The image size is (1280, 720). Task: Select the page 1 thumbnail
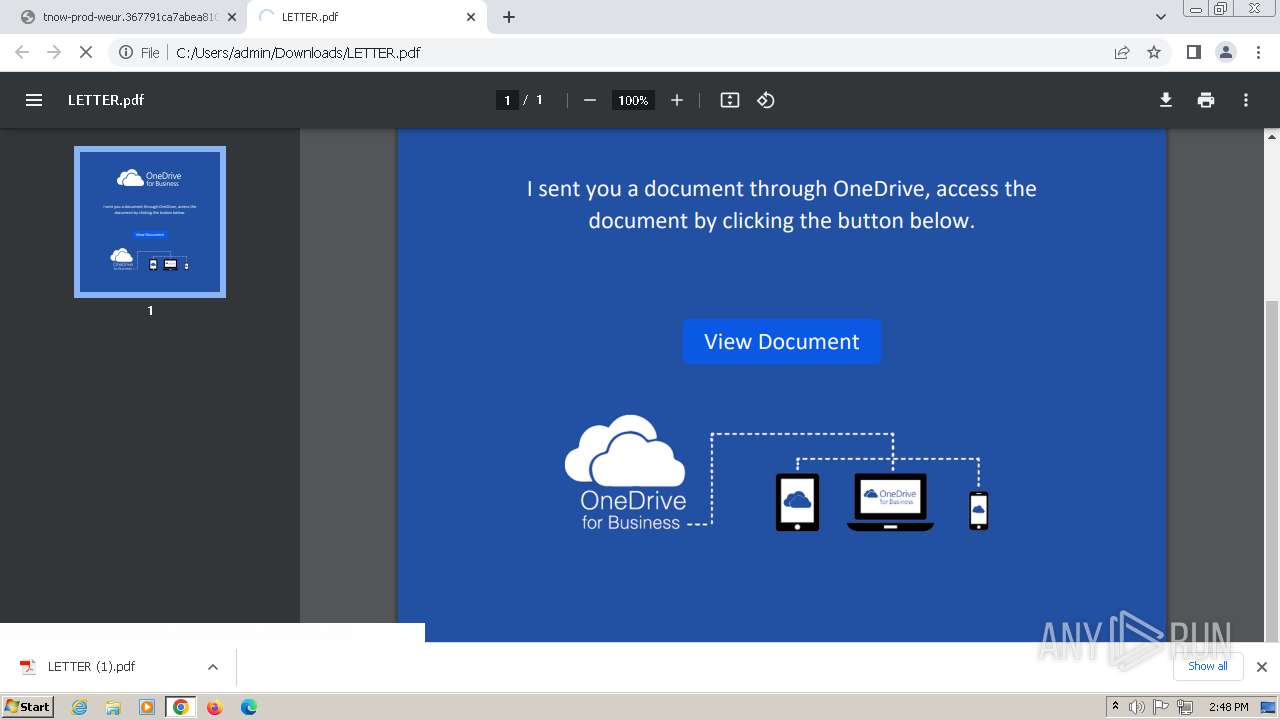tap(150, 222)
